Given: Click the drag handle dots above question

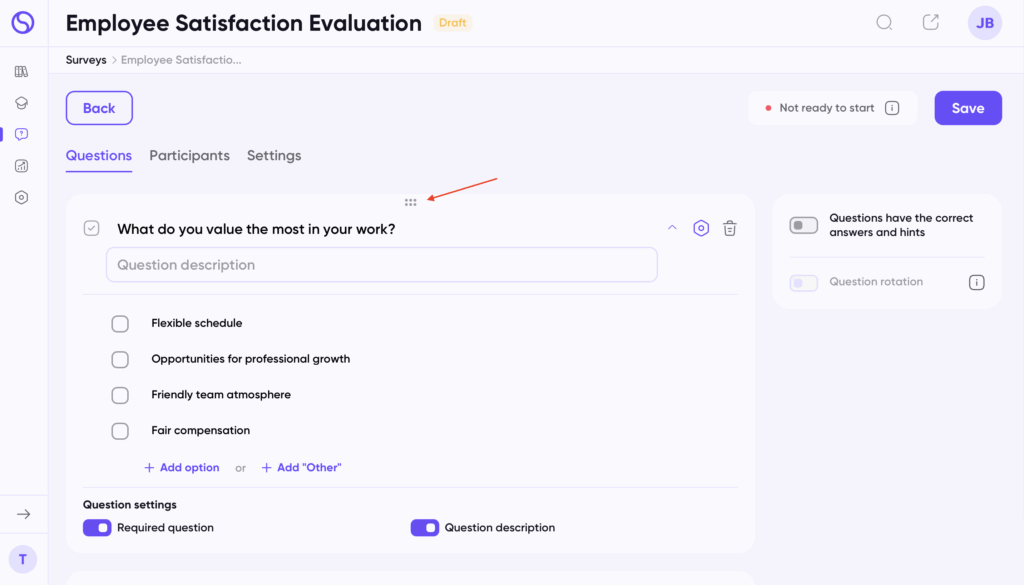Looking at the screenshot, I should (410, 202).
